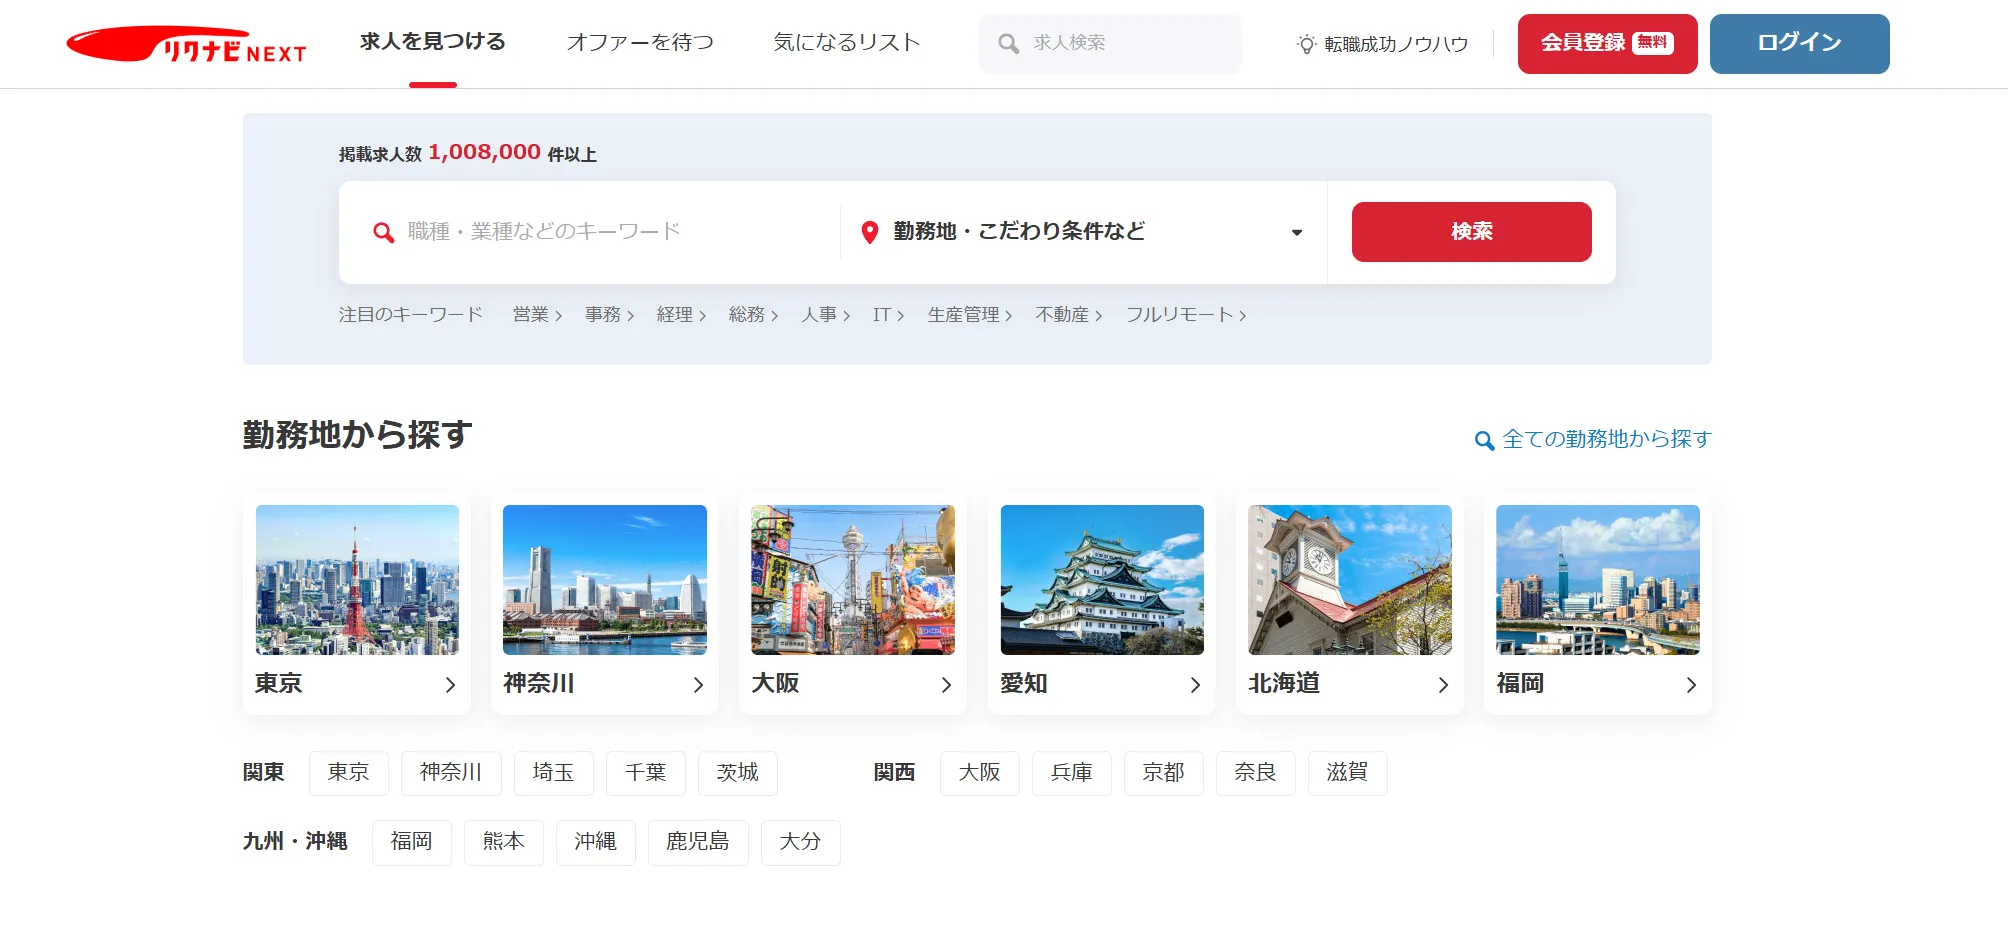Select the 滋賀 region chip
The image size is (2008, 945).
[1348, 773]
